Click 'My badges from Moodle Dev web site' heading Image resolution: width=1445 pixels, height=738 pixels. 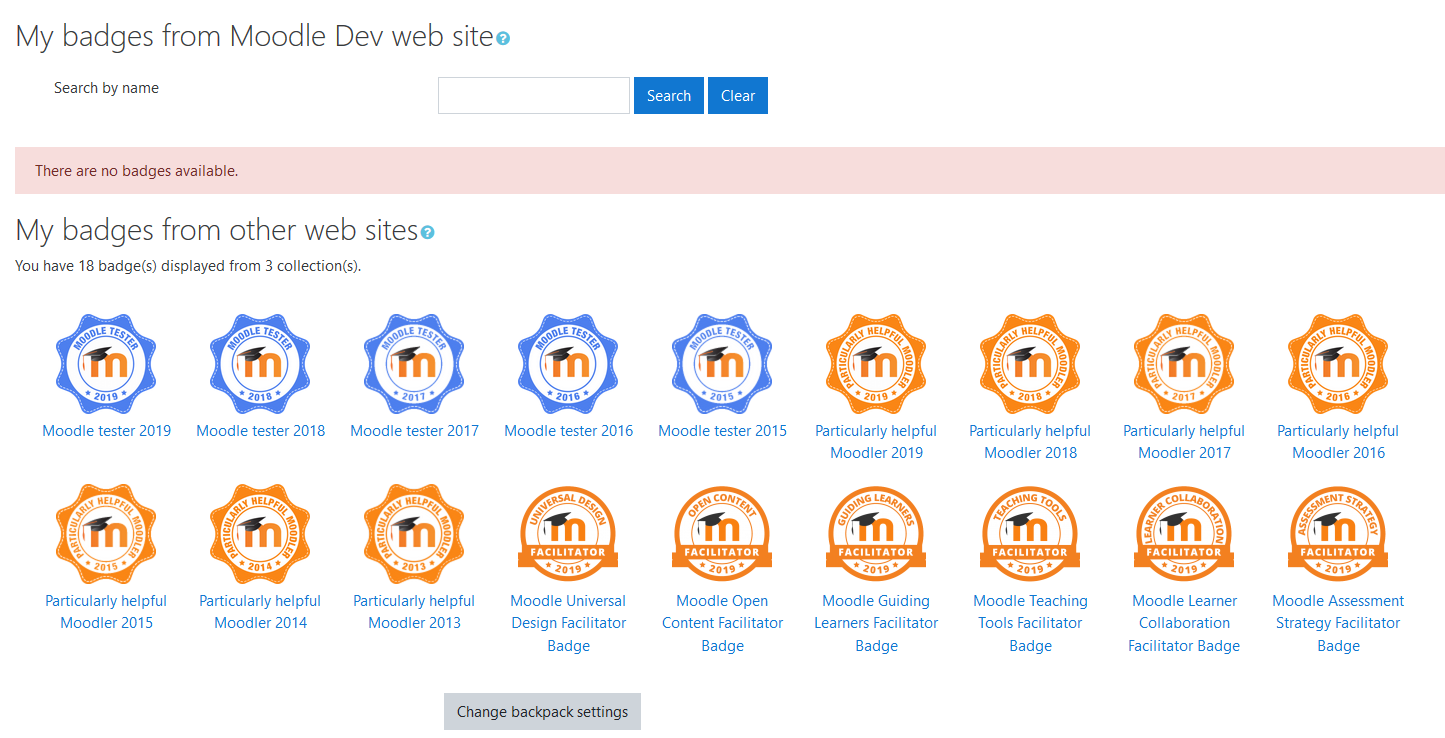point(255,37)
